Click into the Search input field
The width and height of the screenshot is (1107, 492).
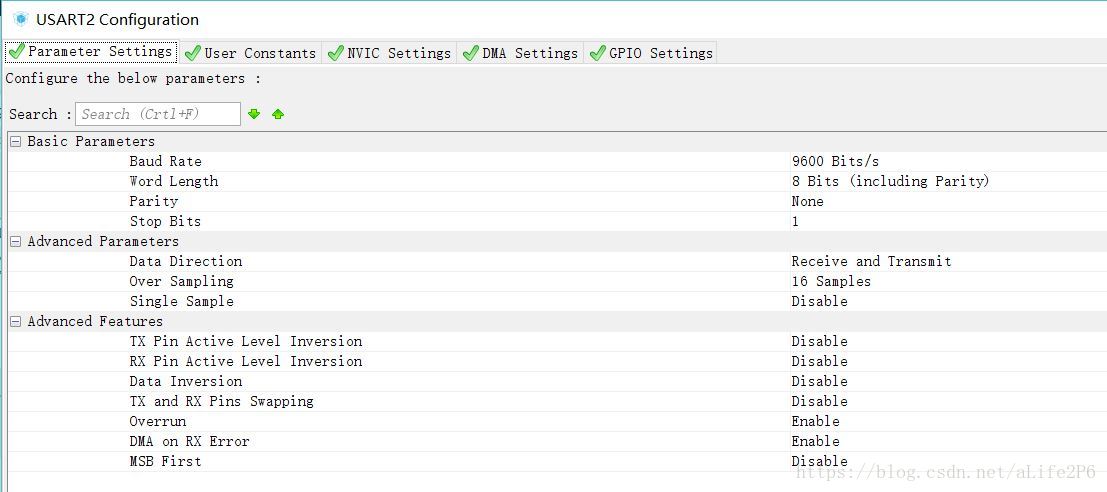[158, 114]
